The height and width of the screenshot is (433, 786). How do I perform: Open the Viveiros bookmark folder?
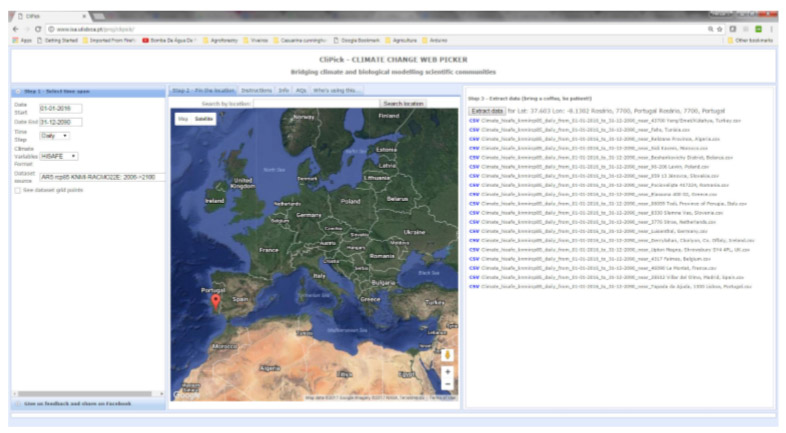coord(256,40)
